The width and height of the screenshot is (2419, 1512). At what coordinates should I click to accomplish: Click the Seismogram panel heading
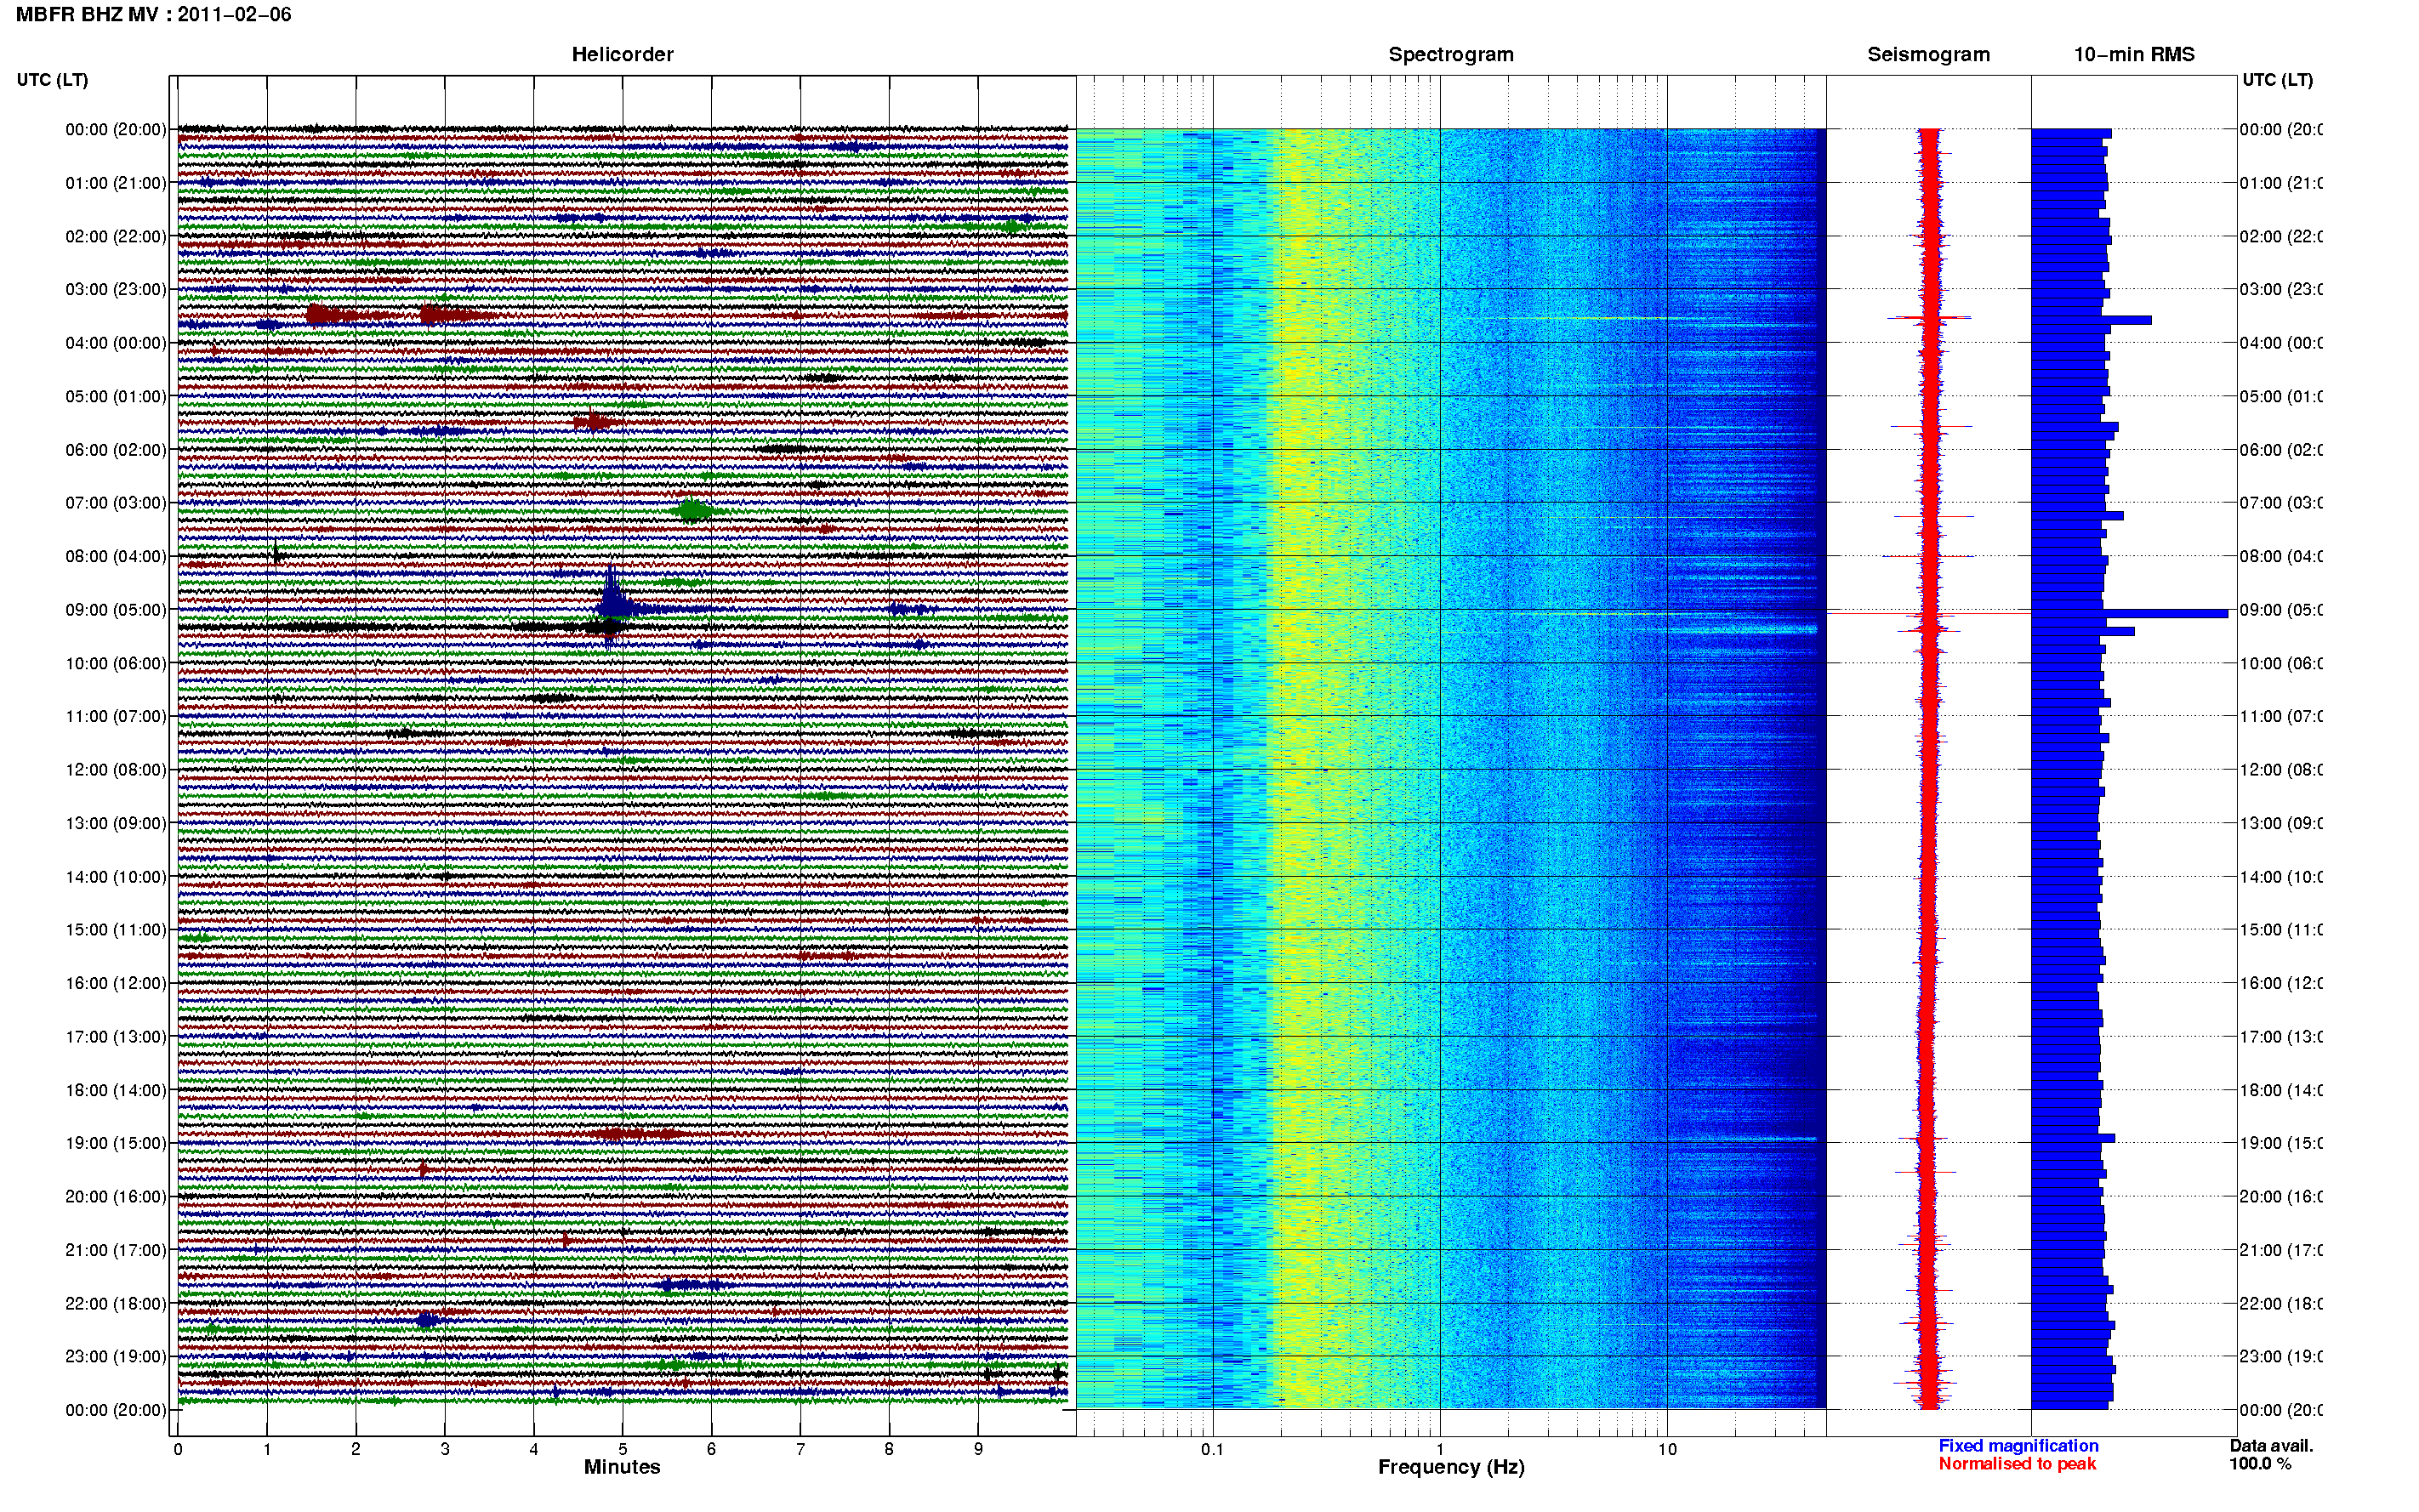point(1928,55)
